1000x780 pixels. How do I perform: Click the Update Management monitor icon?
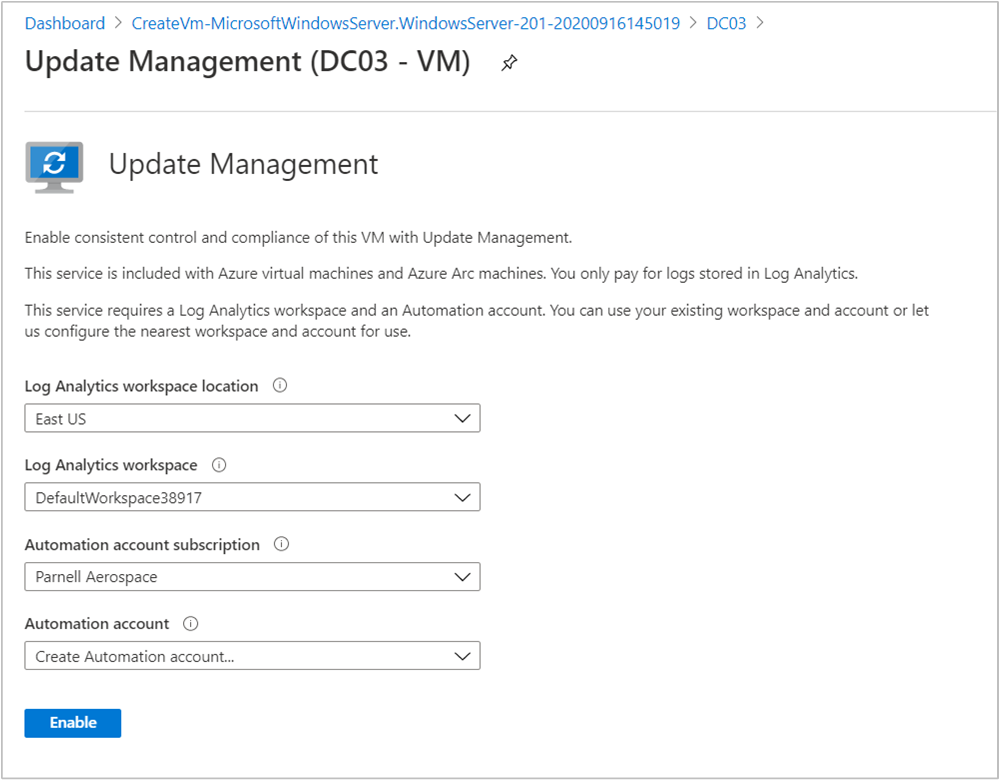click(54, 167)
